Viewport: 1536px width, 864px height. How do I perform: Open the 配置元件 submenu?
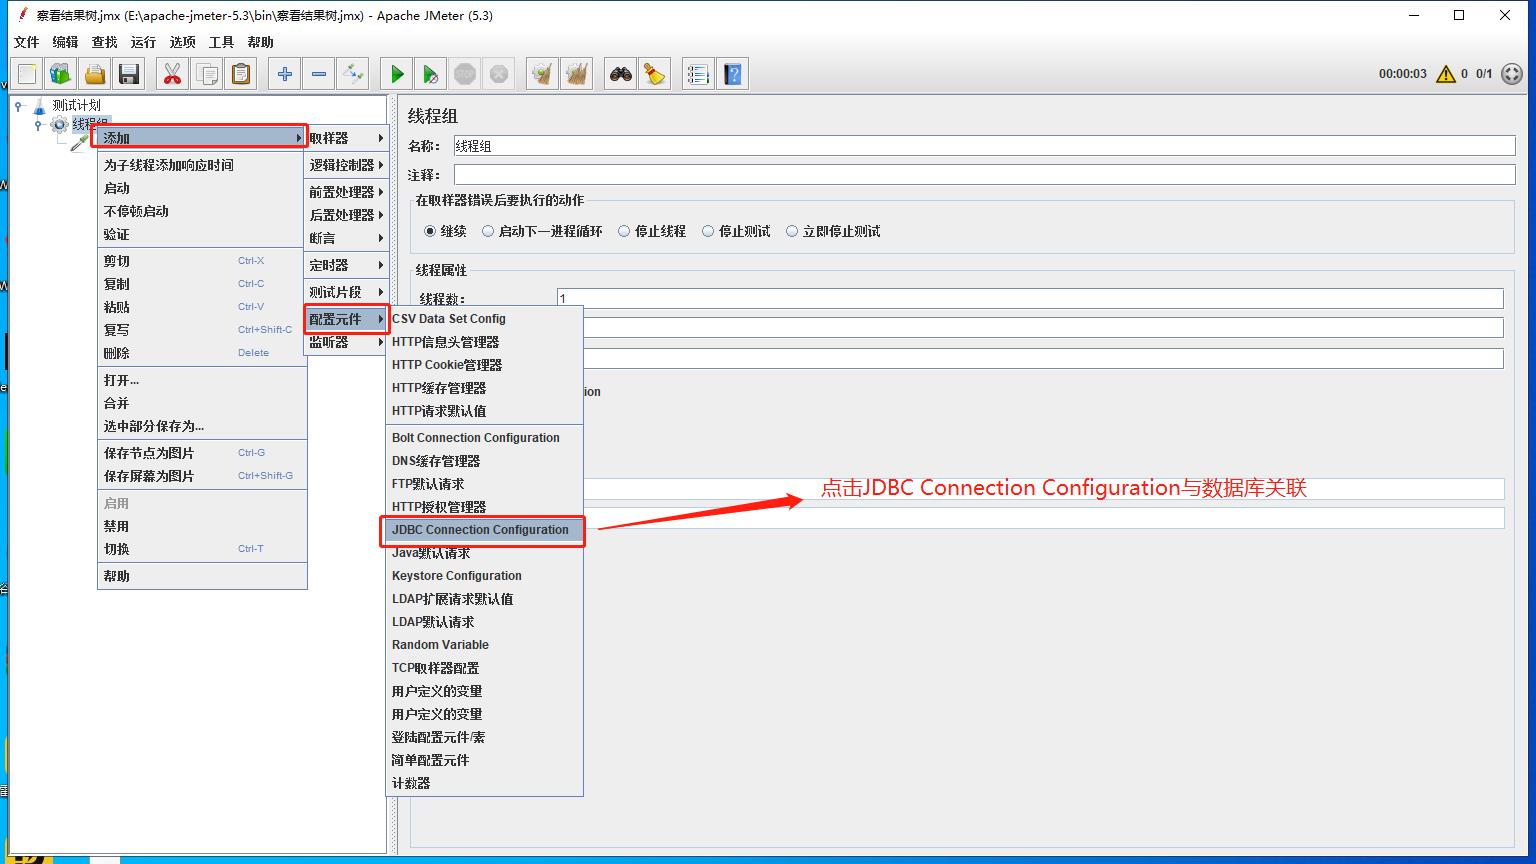346,319
